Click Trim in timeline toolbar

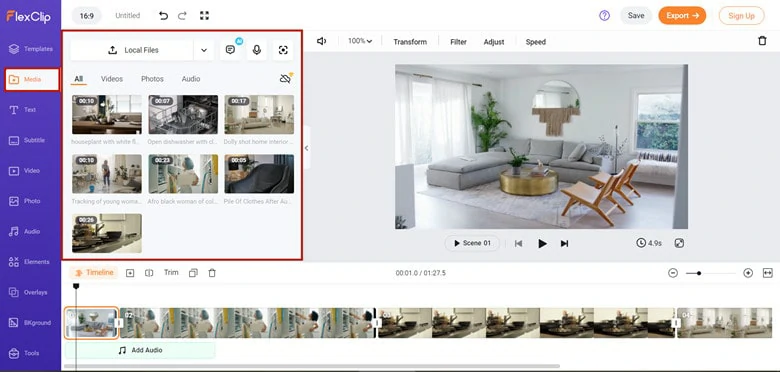[x=171, y=273]
